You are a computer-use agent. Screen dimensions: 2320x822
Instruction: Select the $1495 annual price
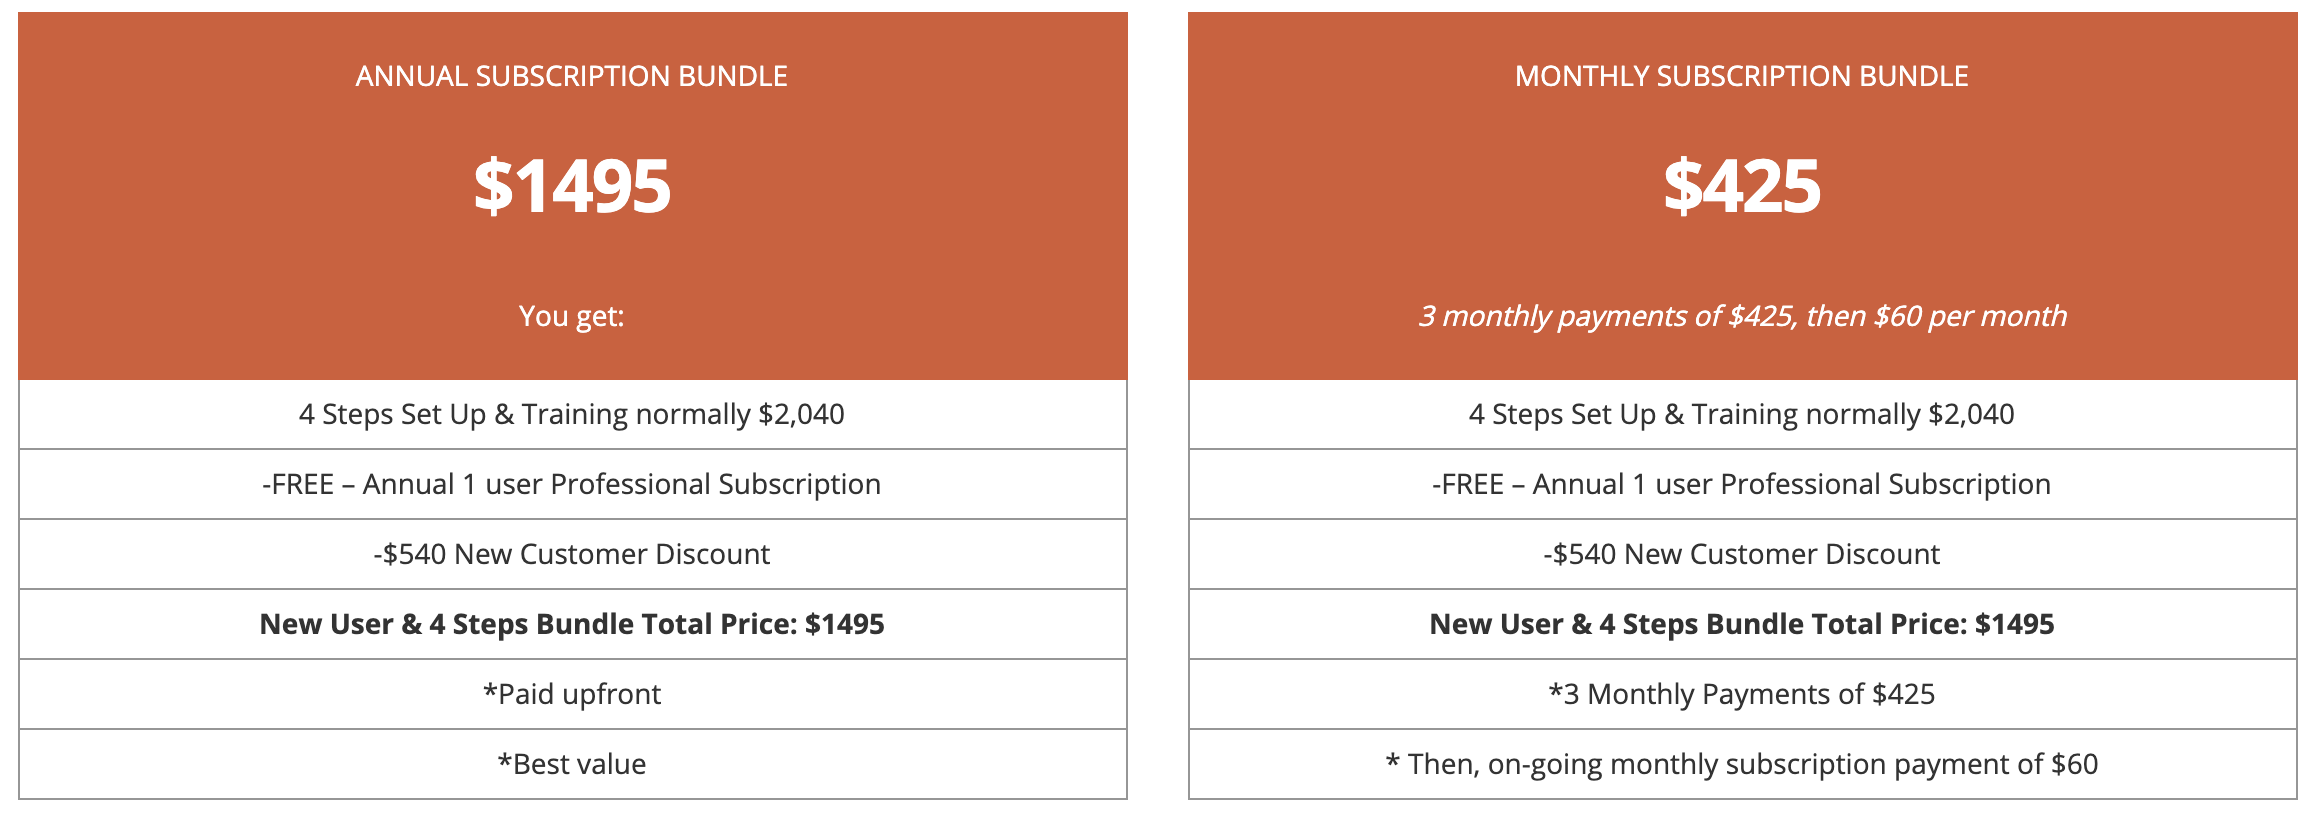572,186
